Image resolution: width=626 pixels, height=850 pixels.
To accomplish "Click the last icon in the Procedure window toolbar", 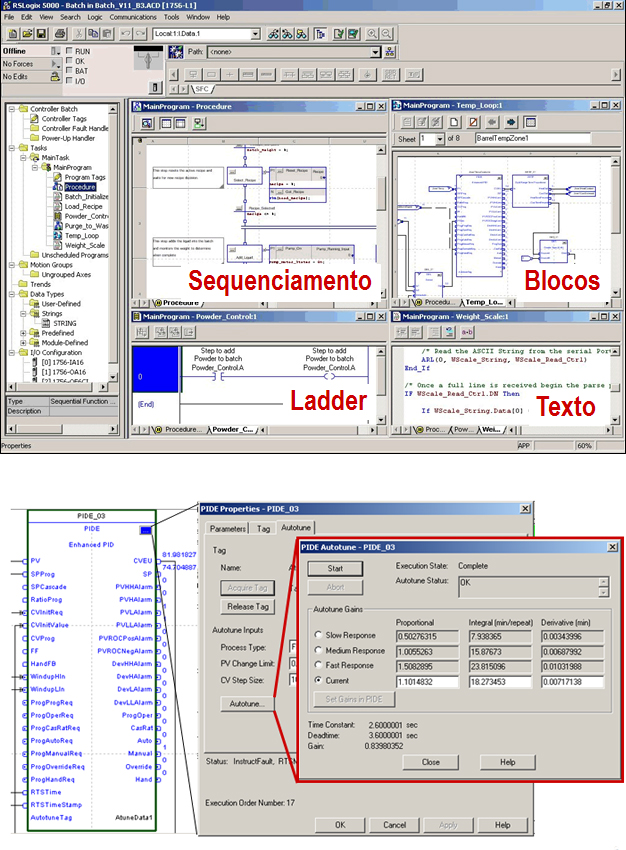I will tap(199, 124).
